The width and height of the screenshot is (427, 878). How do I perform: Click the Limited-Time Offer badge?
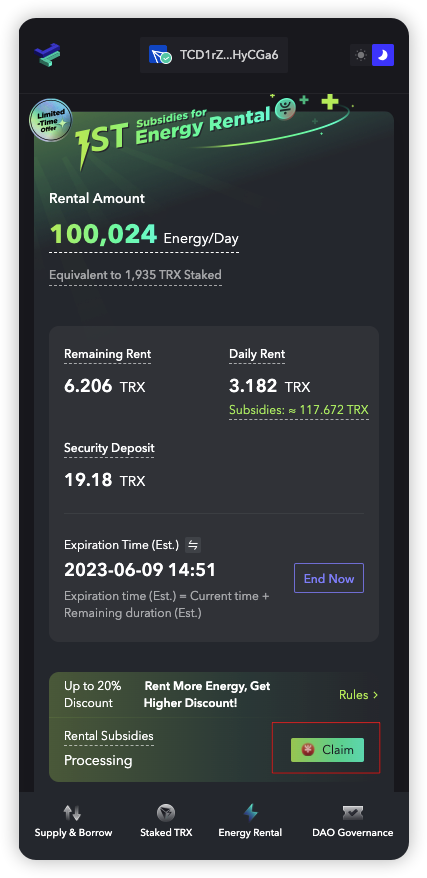tap(50, 121)
